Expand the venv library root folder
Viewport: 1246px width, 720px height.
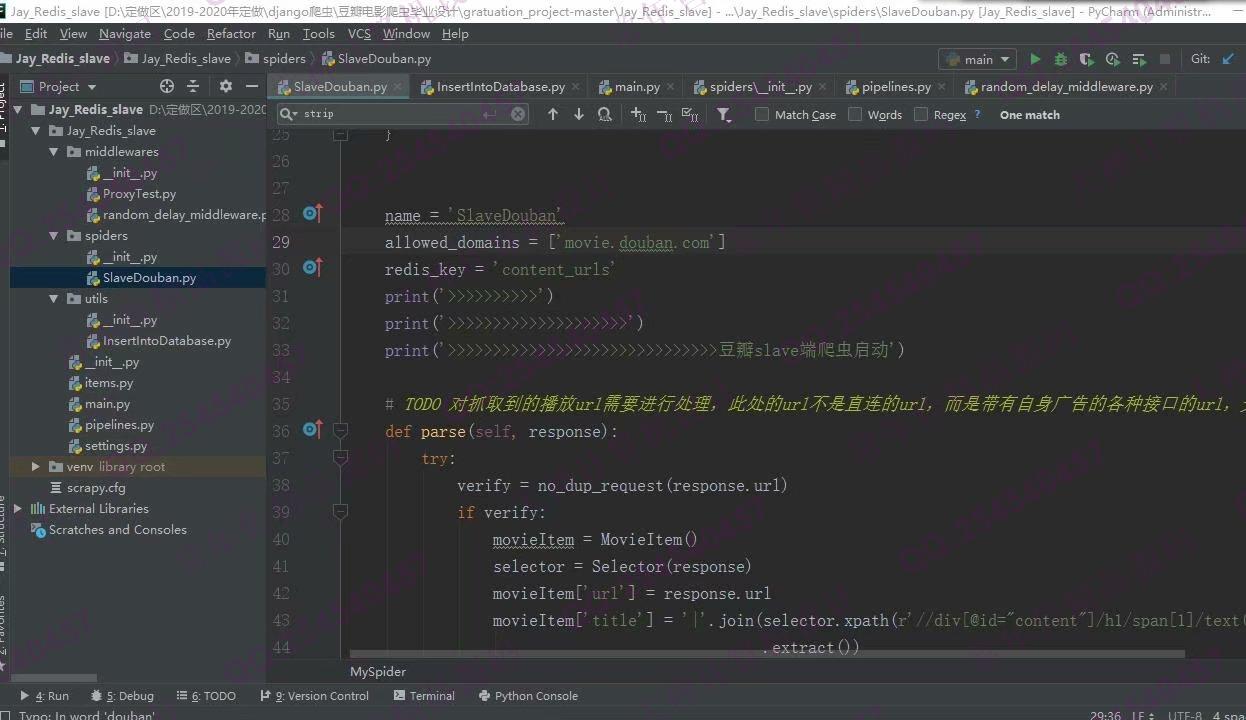pyautogui.click(x=37, y=467)
